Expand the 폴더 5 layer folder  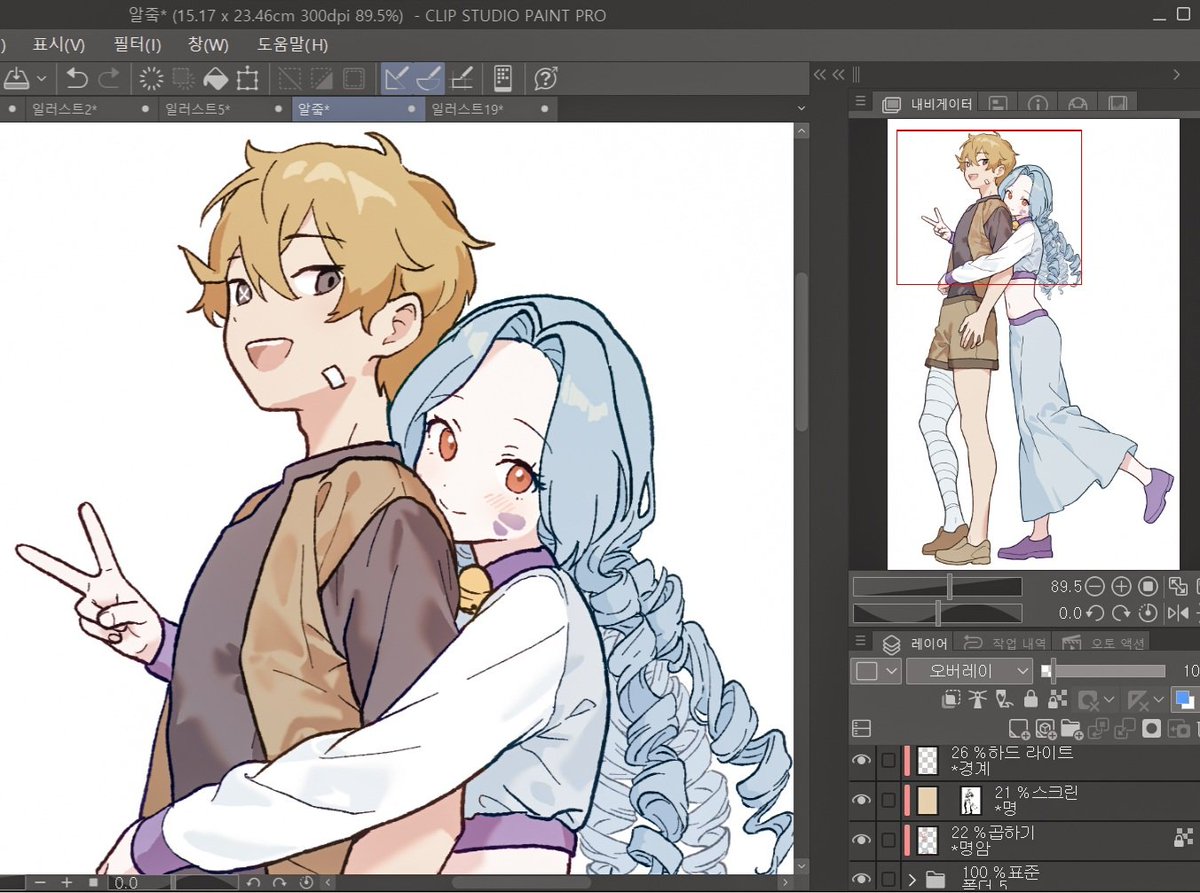(x=911, y=880)
